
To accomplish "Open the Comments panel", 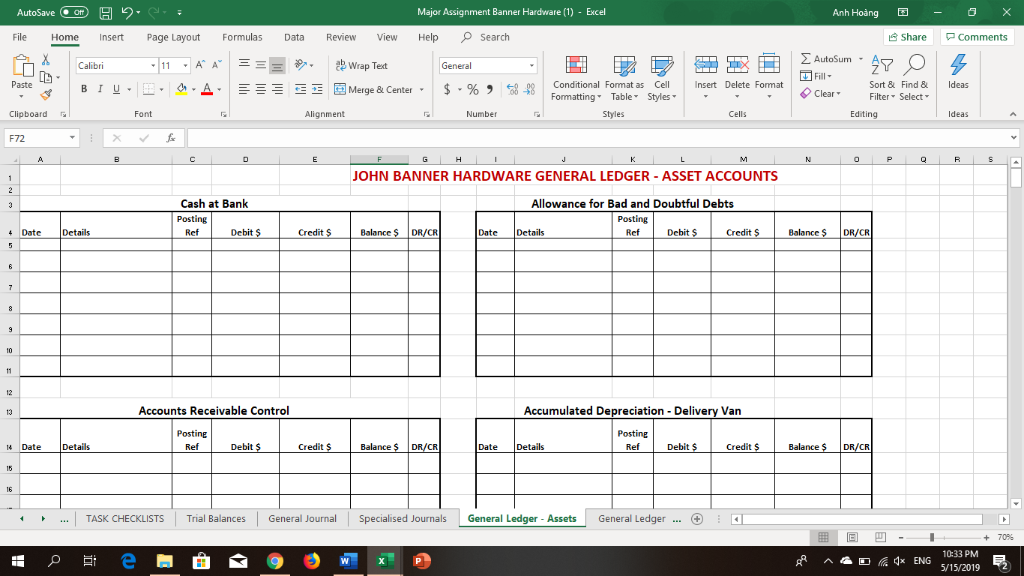I will click(977, 36).
